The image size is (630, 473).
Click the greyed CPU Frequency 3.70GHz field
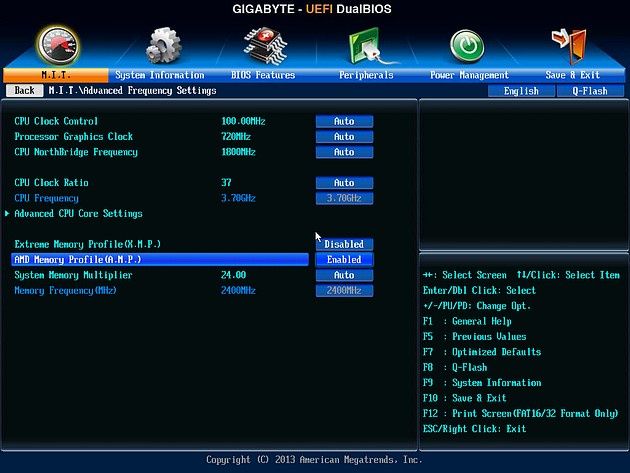tap(344, 198)
